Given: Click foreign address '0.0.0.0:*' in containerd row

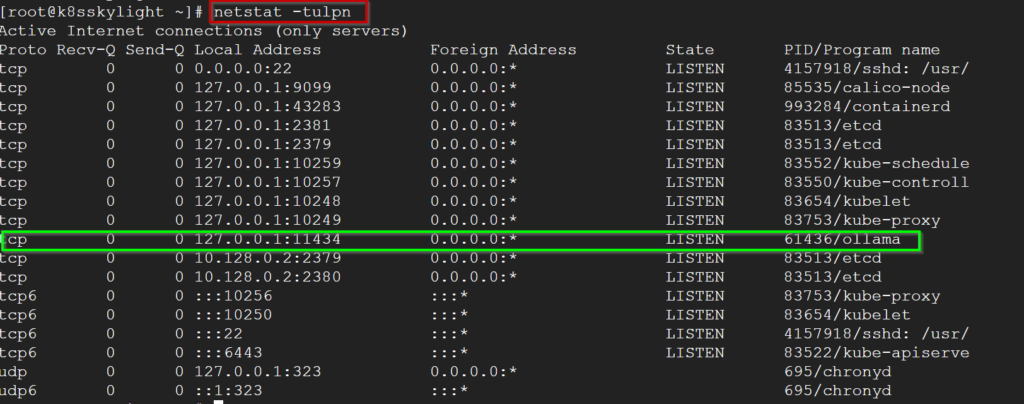Looking at the screenshot, I should pos(473,106).
